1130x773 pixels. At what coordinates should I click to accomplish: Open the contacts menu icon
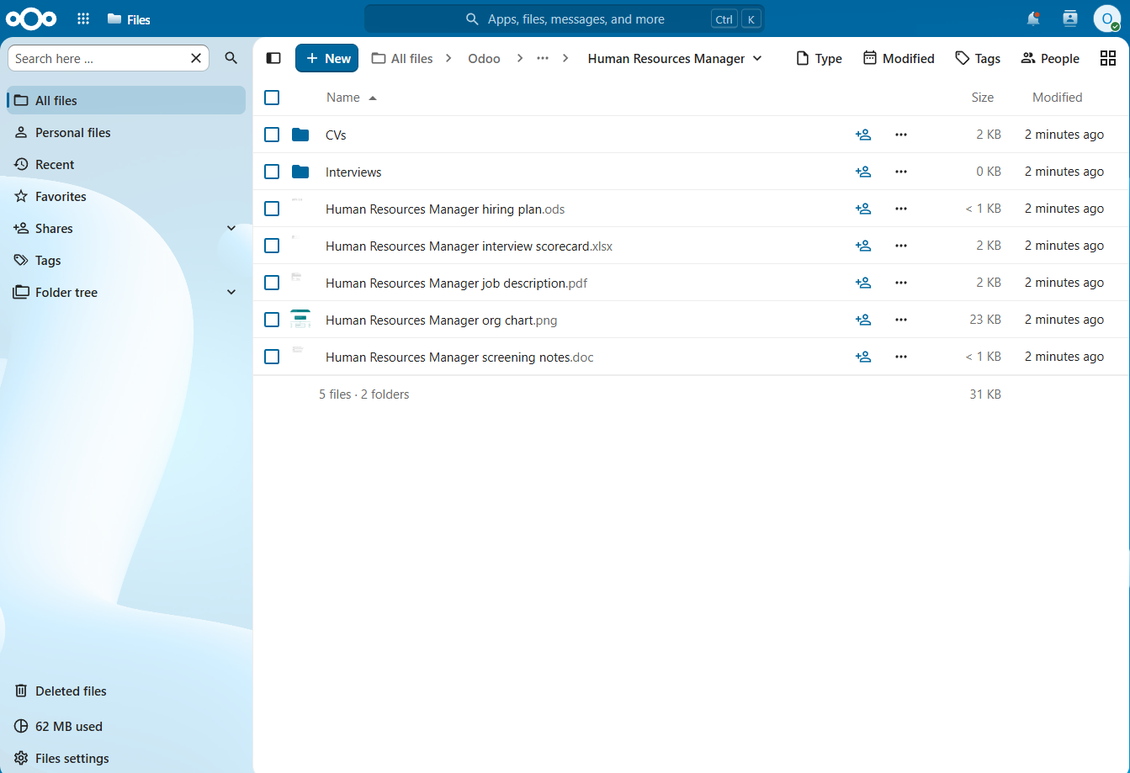tap(1069, 19)
